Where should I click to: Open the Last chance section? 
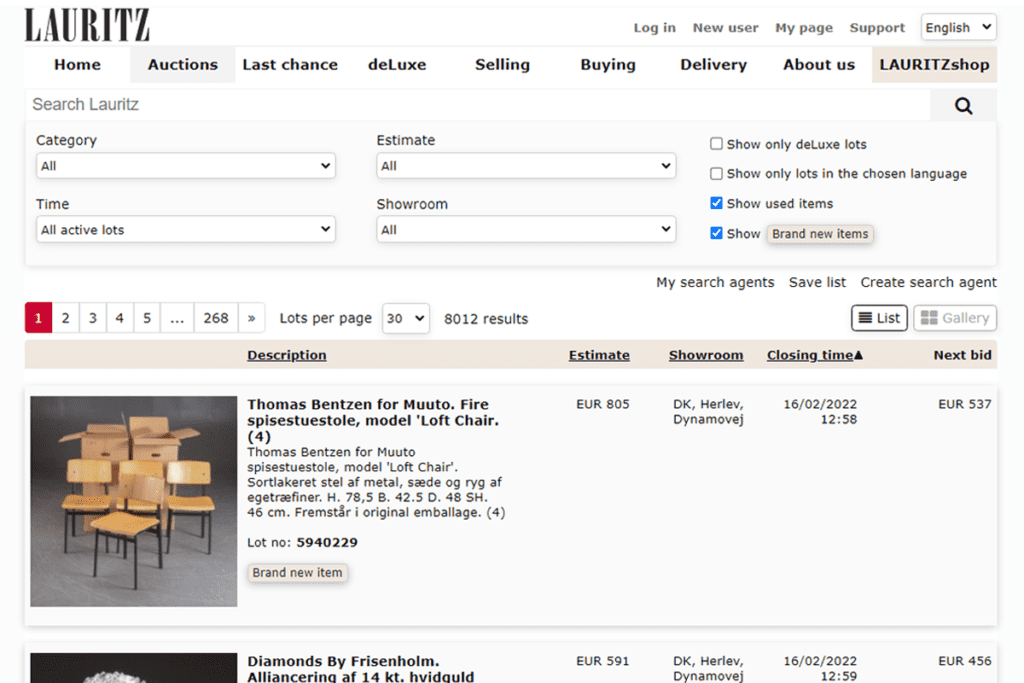[290, 64]
